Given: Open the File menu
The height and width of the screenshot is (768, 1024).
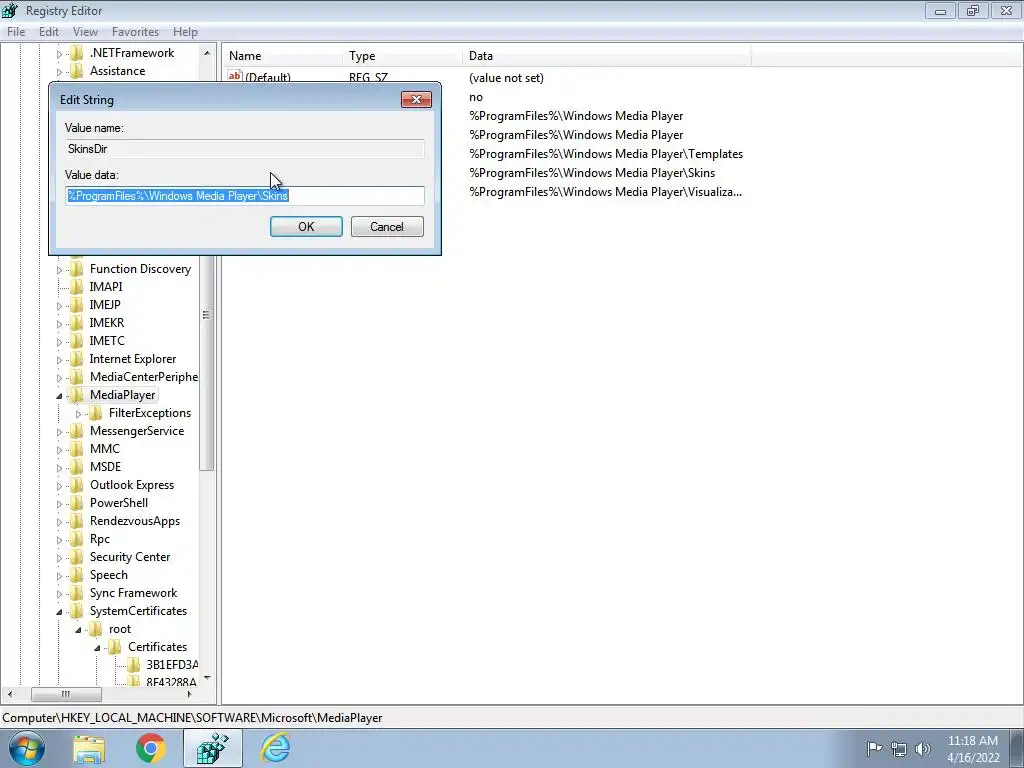Looking at the screenshot, I should 16,31.
